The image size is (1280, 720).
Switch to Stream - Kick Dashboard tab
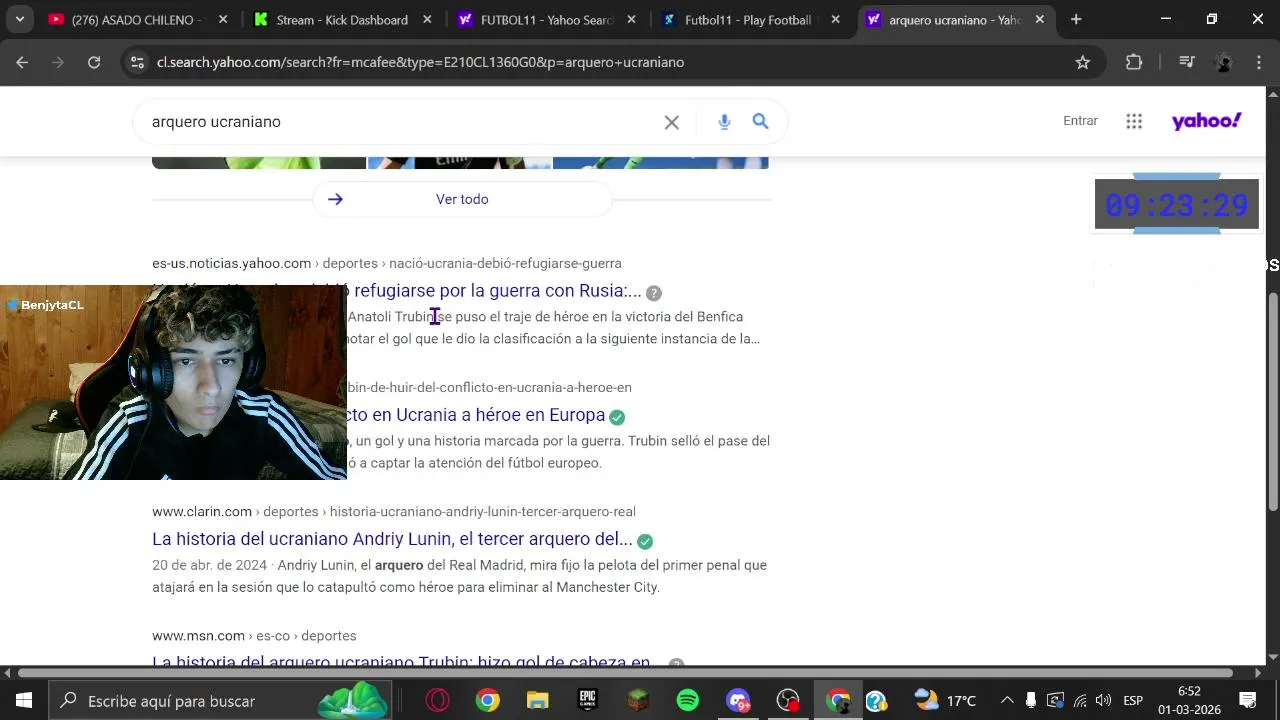(342, 19)
